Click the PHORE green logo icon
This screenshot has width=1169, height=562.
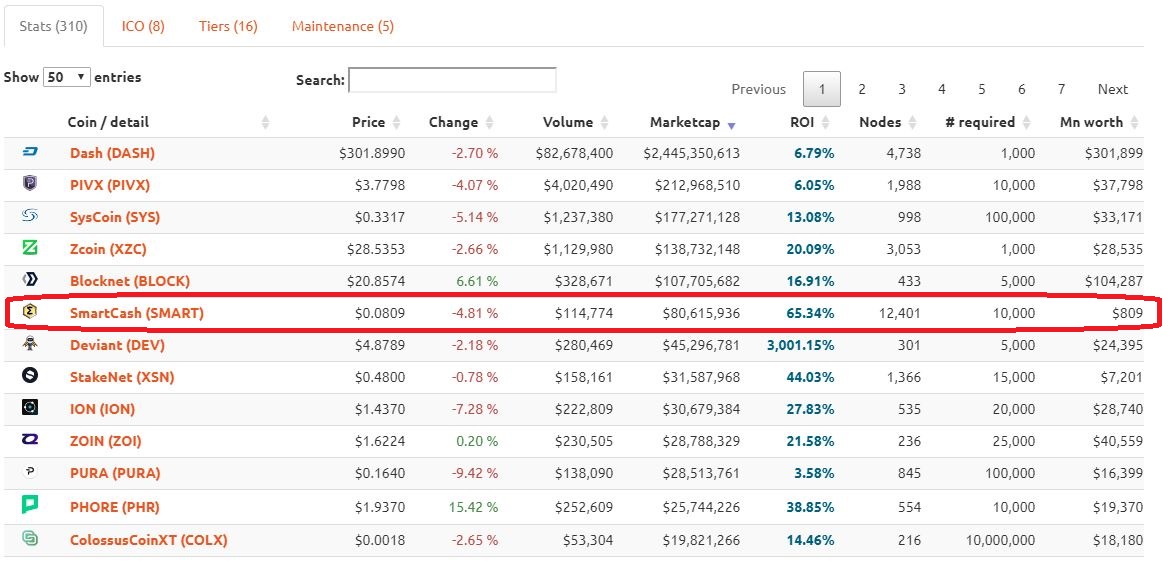tap(31, 505)
